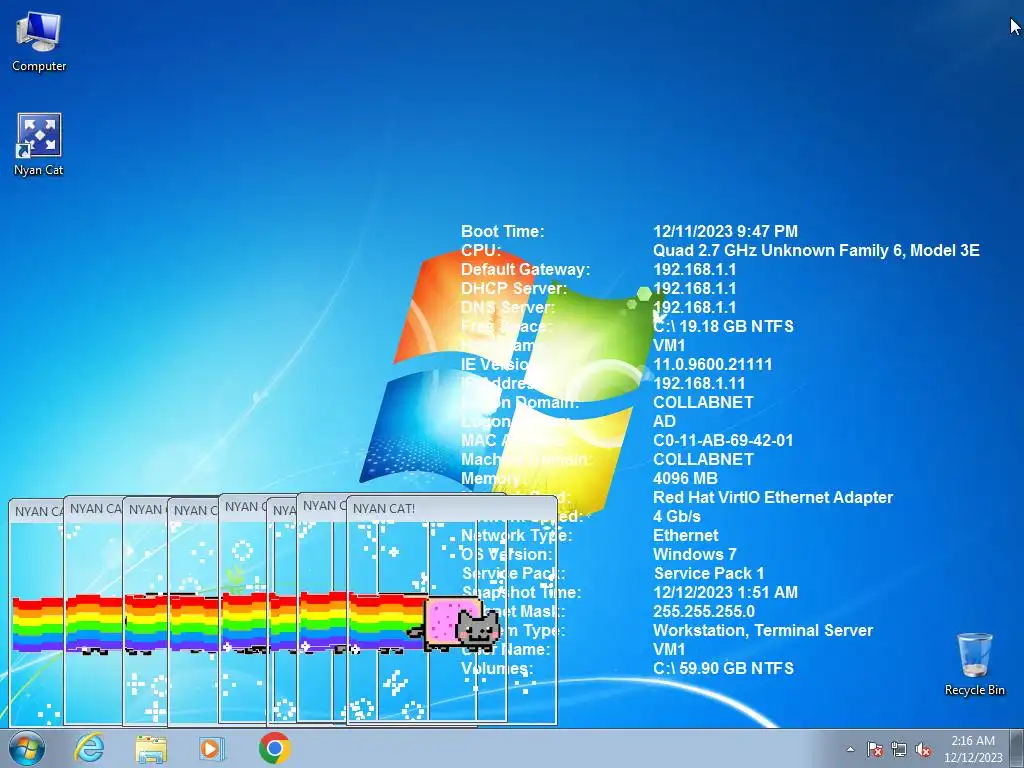Launch Google Chrome from the taskbar
1024x768 pixels.
(x=274, y=748)
